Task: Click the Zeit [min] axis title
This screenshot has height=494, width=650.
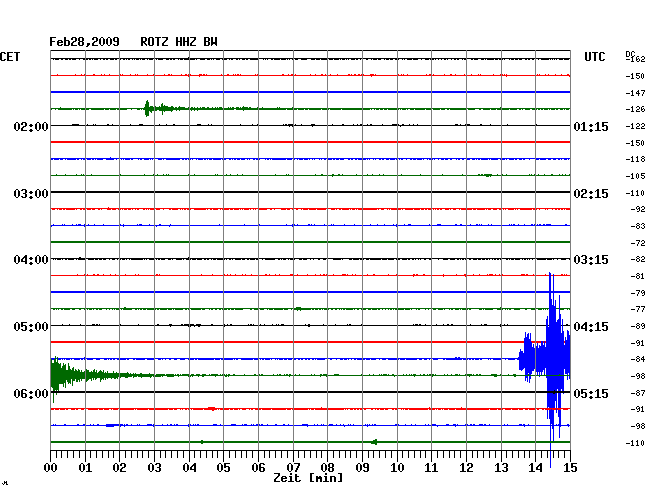Action: point(308,478)
